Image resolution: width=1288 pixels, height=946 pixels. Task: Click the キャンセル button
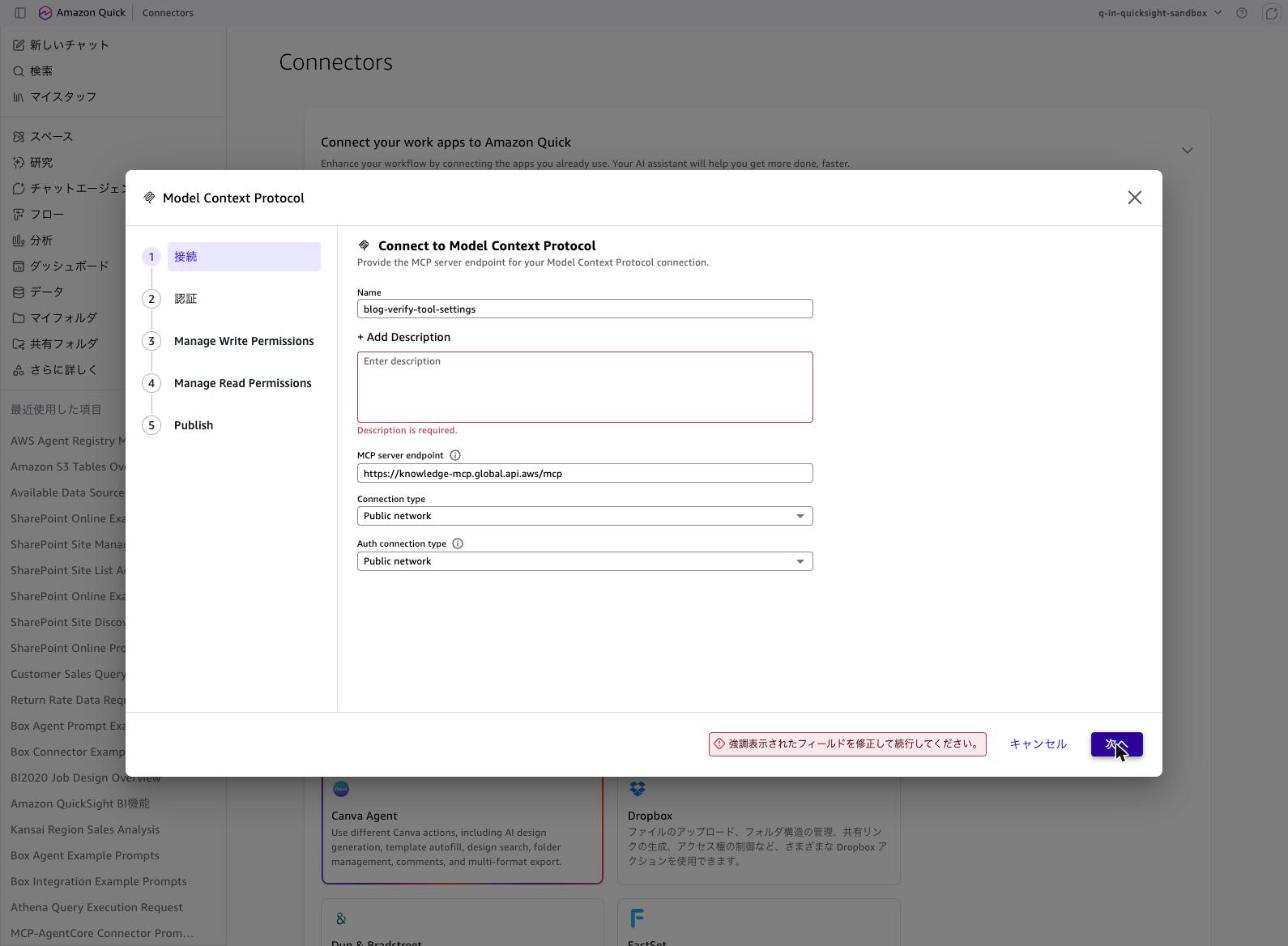point(1038,744)
